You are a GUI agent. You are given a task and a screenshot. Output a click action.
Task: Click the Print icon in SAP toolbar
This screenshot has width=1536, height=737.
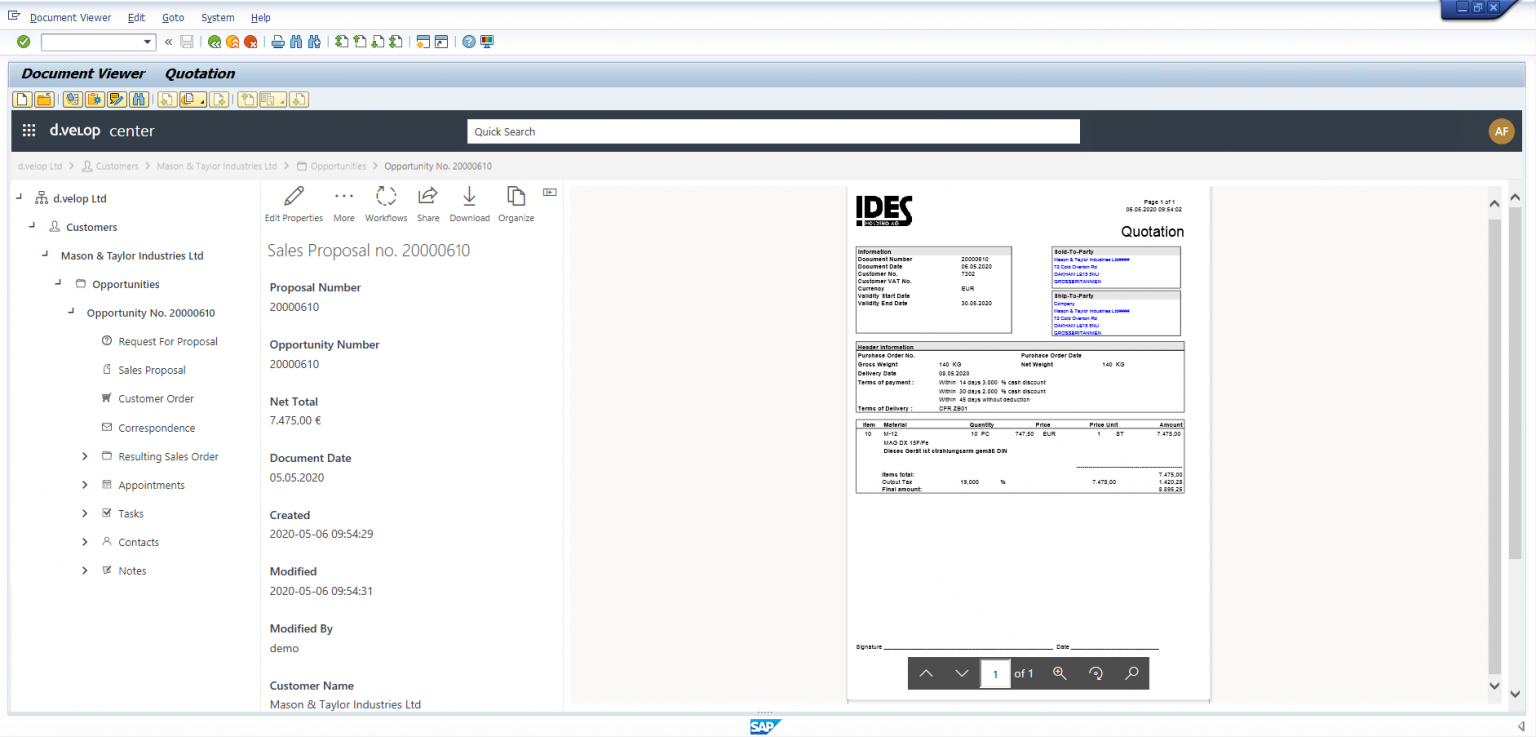click(x=278, y=42)
